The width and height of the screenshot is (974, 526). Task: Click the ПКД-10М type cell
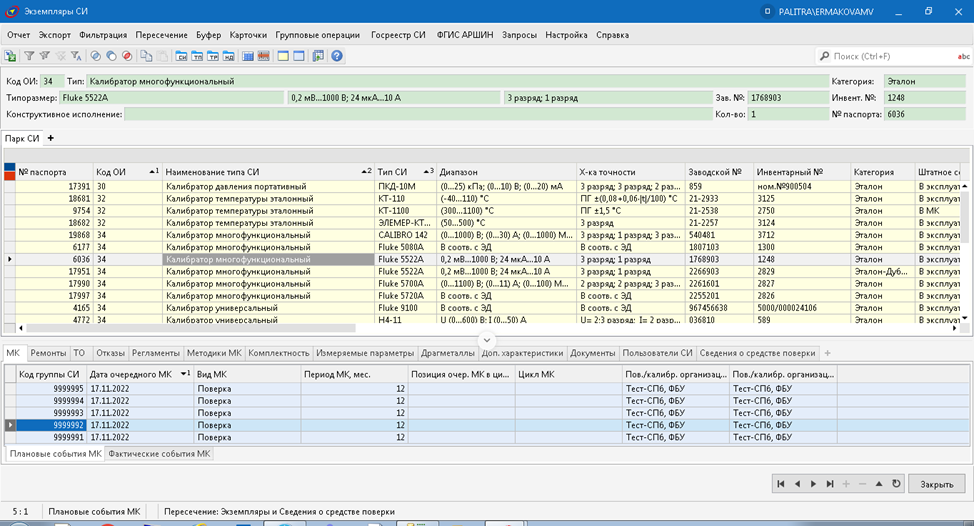(406, 186)
